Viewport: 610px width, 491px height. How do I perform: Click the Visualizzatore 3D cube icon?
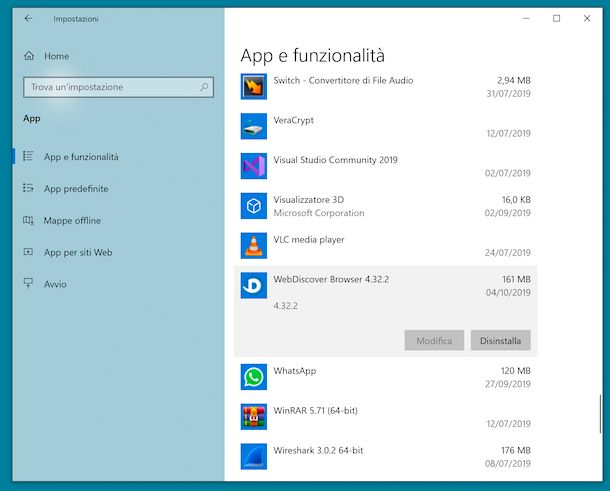pyautogui.click(x=254, y=206)
